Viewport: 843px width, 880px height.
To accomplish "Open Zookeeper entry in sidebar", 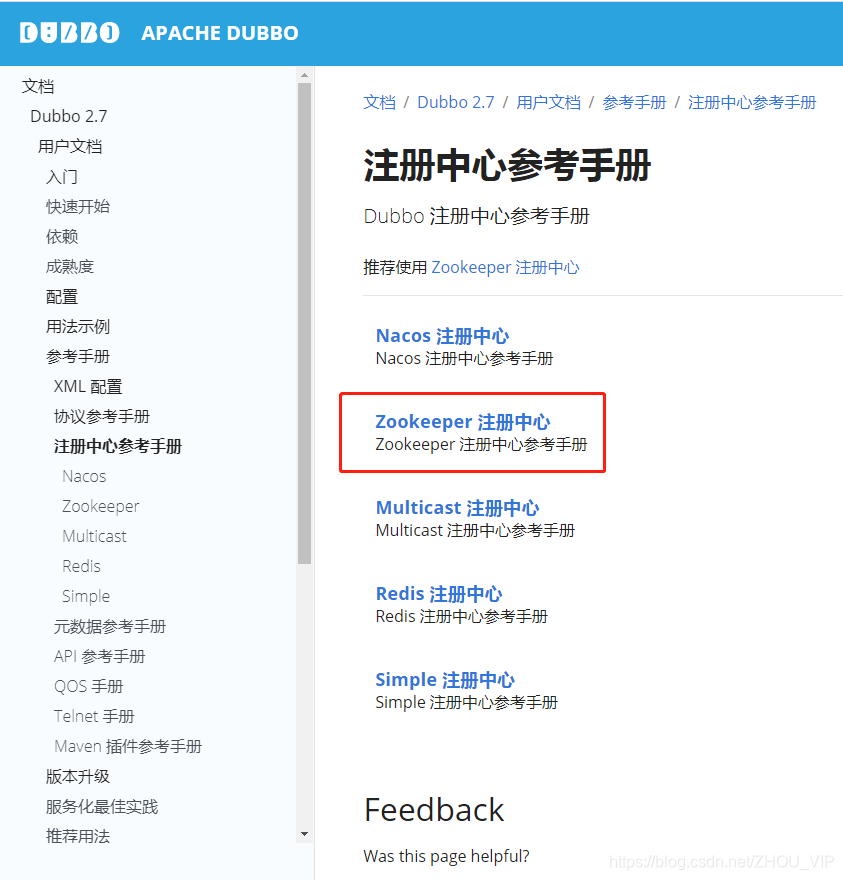I will [100, 507].
